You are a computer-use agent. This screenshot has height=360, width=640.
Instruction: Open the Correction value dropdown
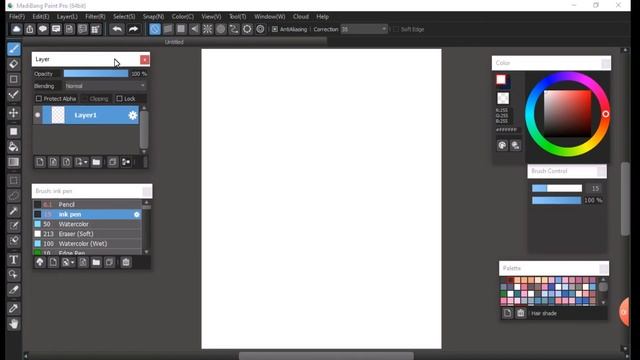tap(364, 29)
